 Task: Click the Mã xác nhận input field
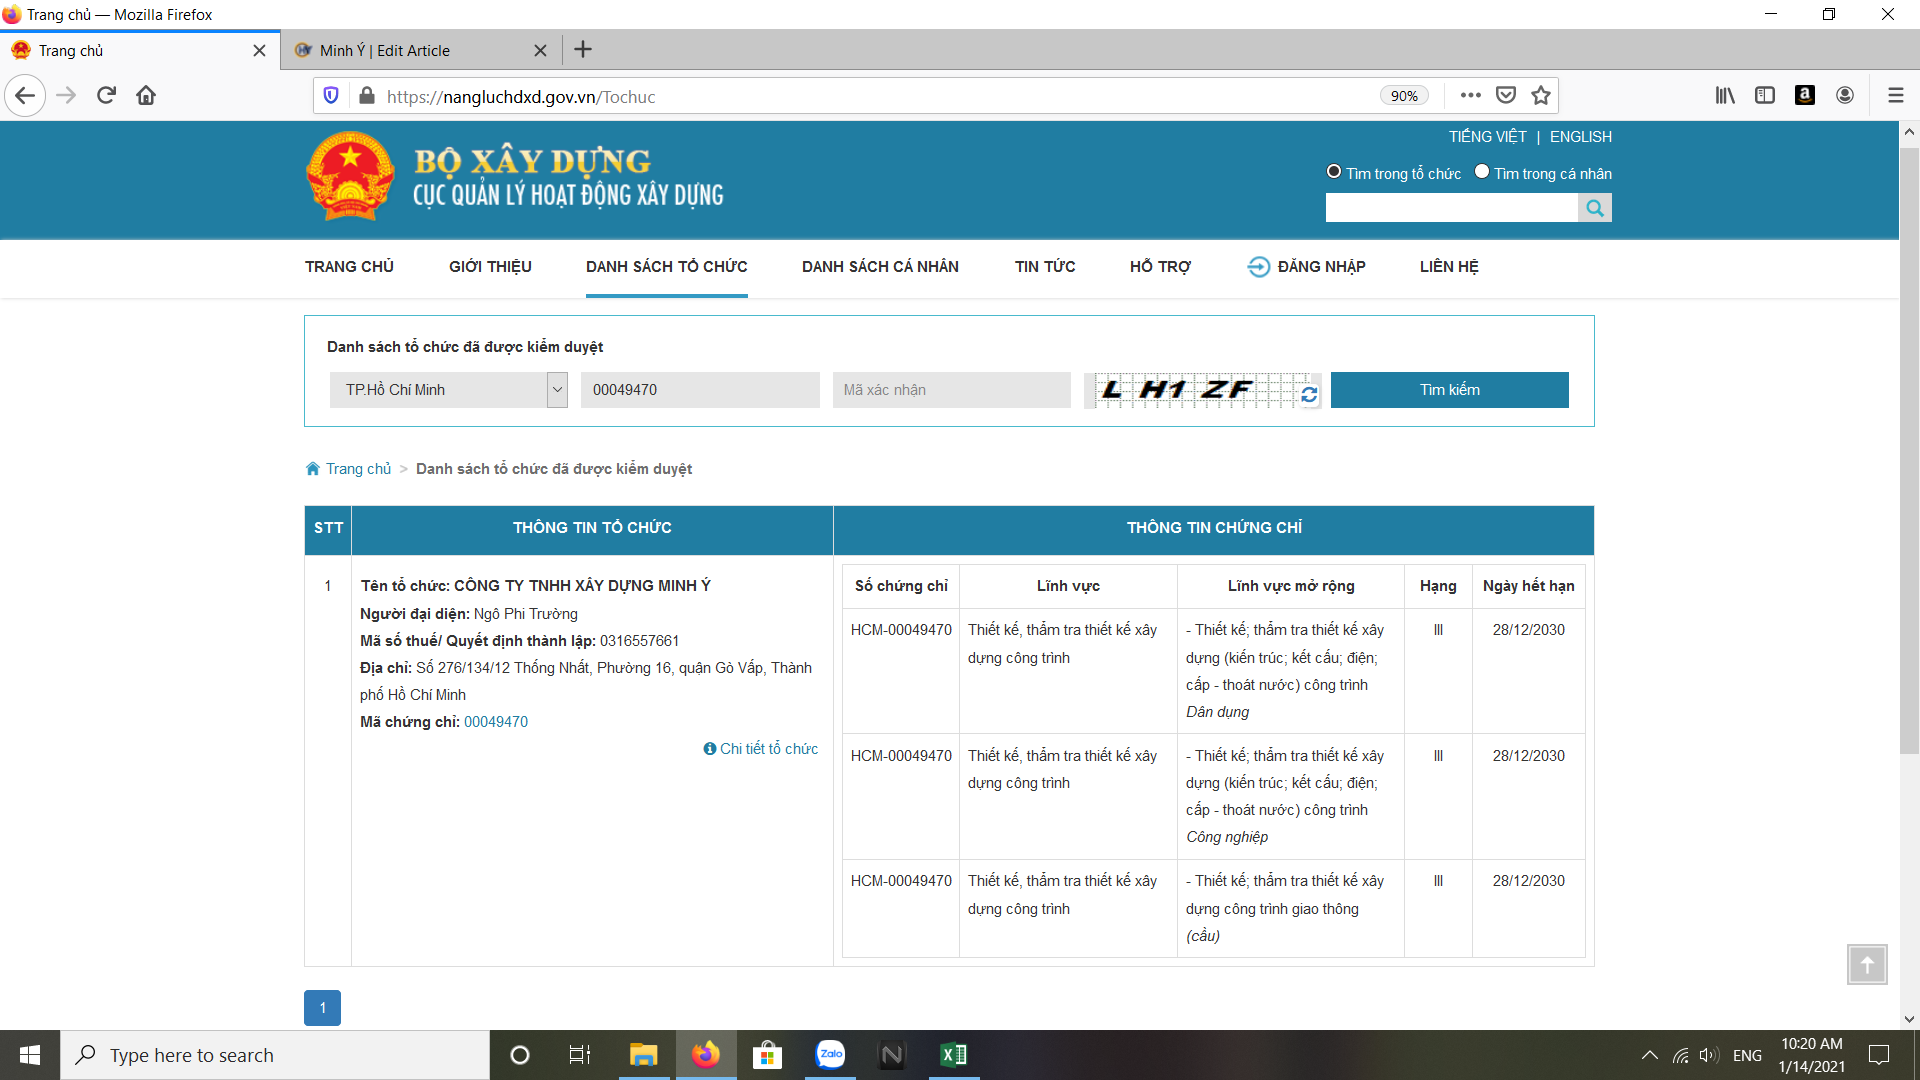click(x=951, y=390)
